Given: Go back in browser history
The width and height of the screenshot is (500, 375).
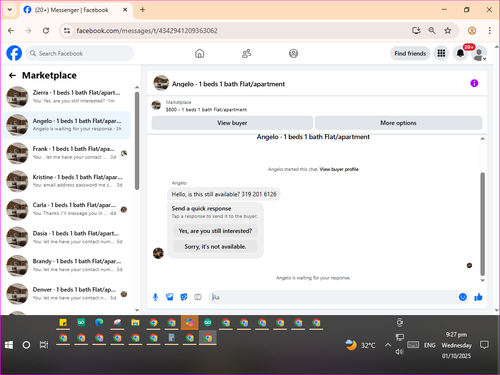Looking at the screenshot, I should coord(11,31).
